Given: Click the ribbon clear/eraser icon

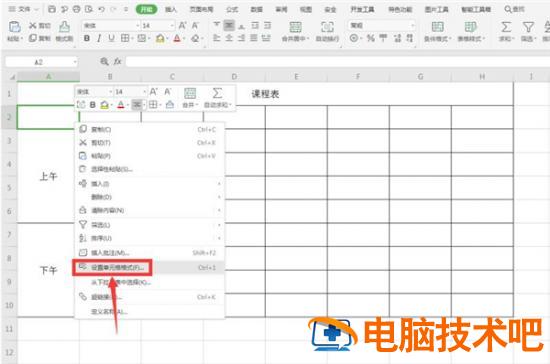Looking at the screenshot, I should coord(195,38).
